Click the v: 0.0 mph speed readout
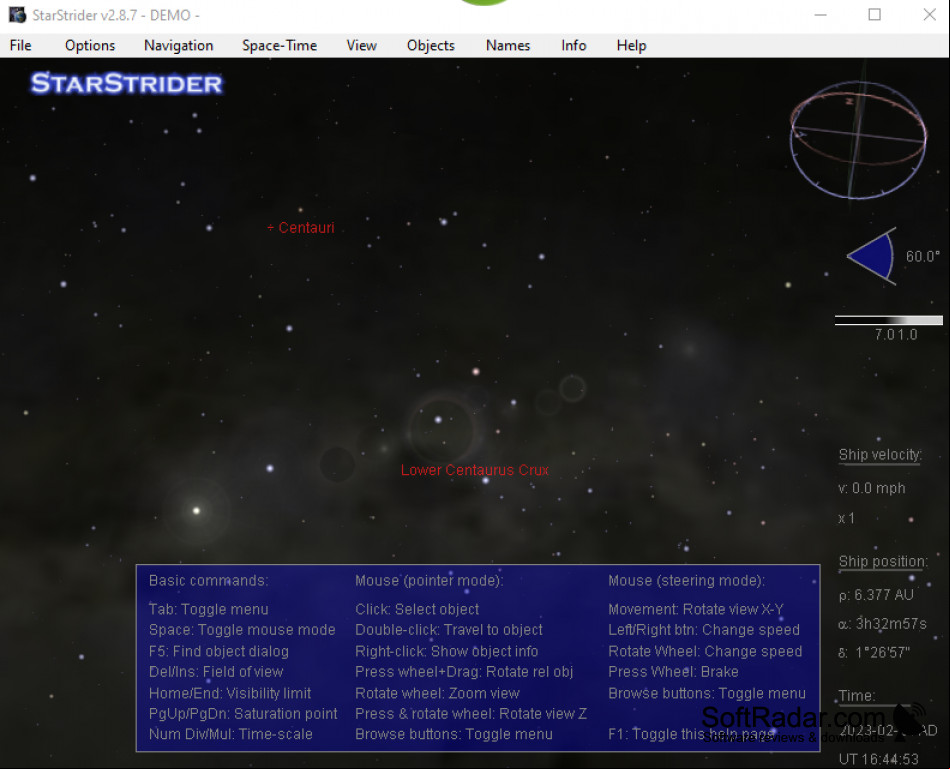 [x=872, y=488]
